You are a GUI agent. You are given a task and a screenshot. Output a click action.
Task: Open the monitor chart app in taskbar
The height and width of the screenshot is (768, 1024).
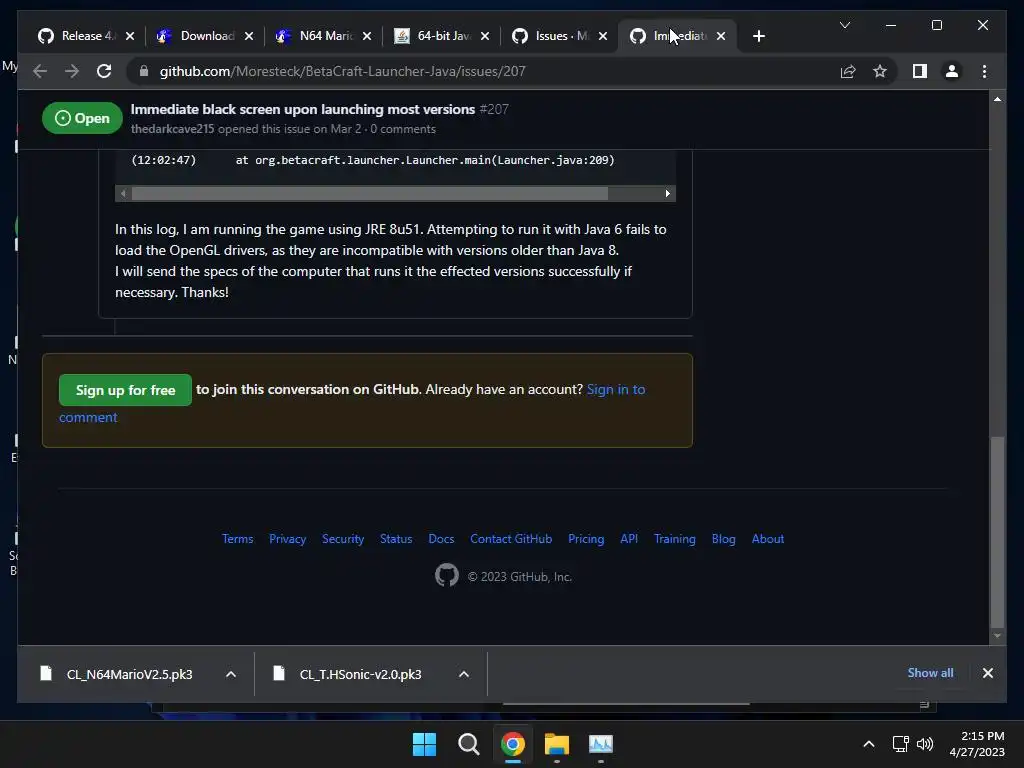pos(601,744)
